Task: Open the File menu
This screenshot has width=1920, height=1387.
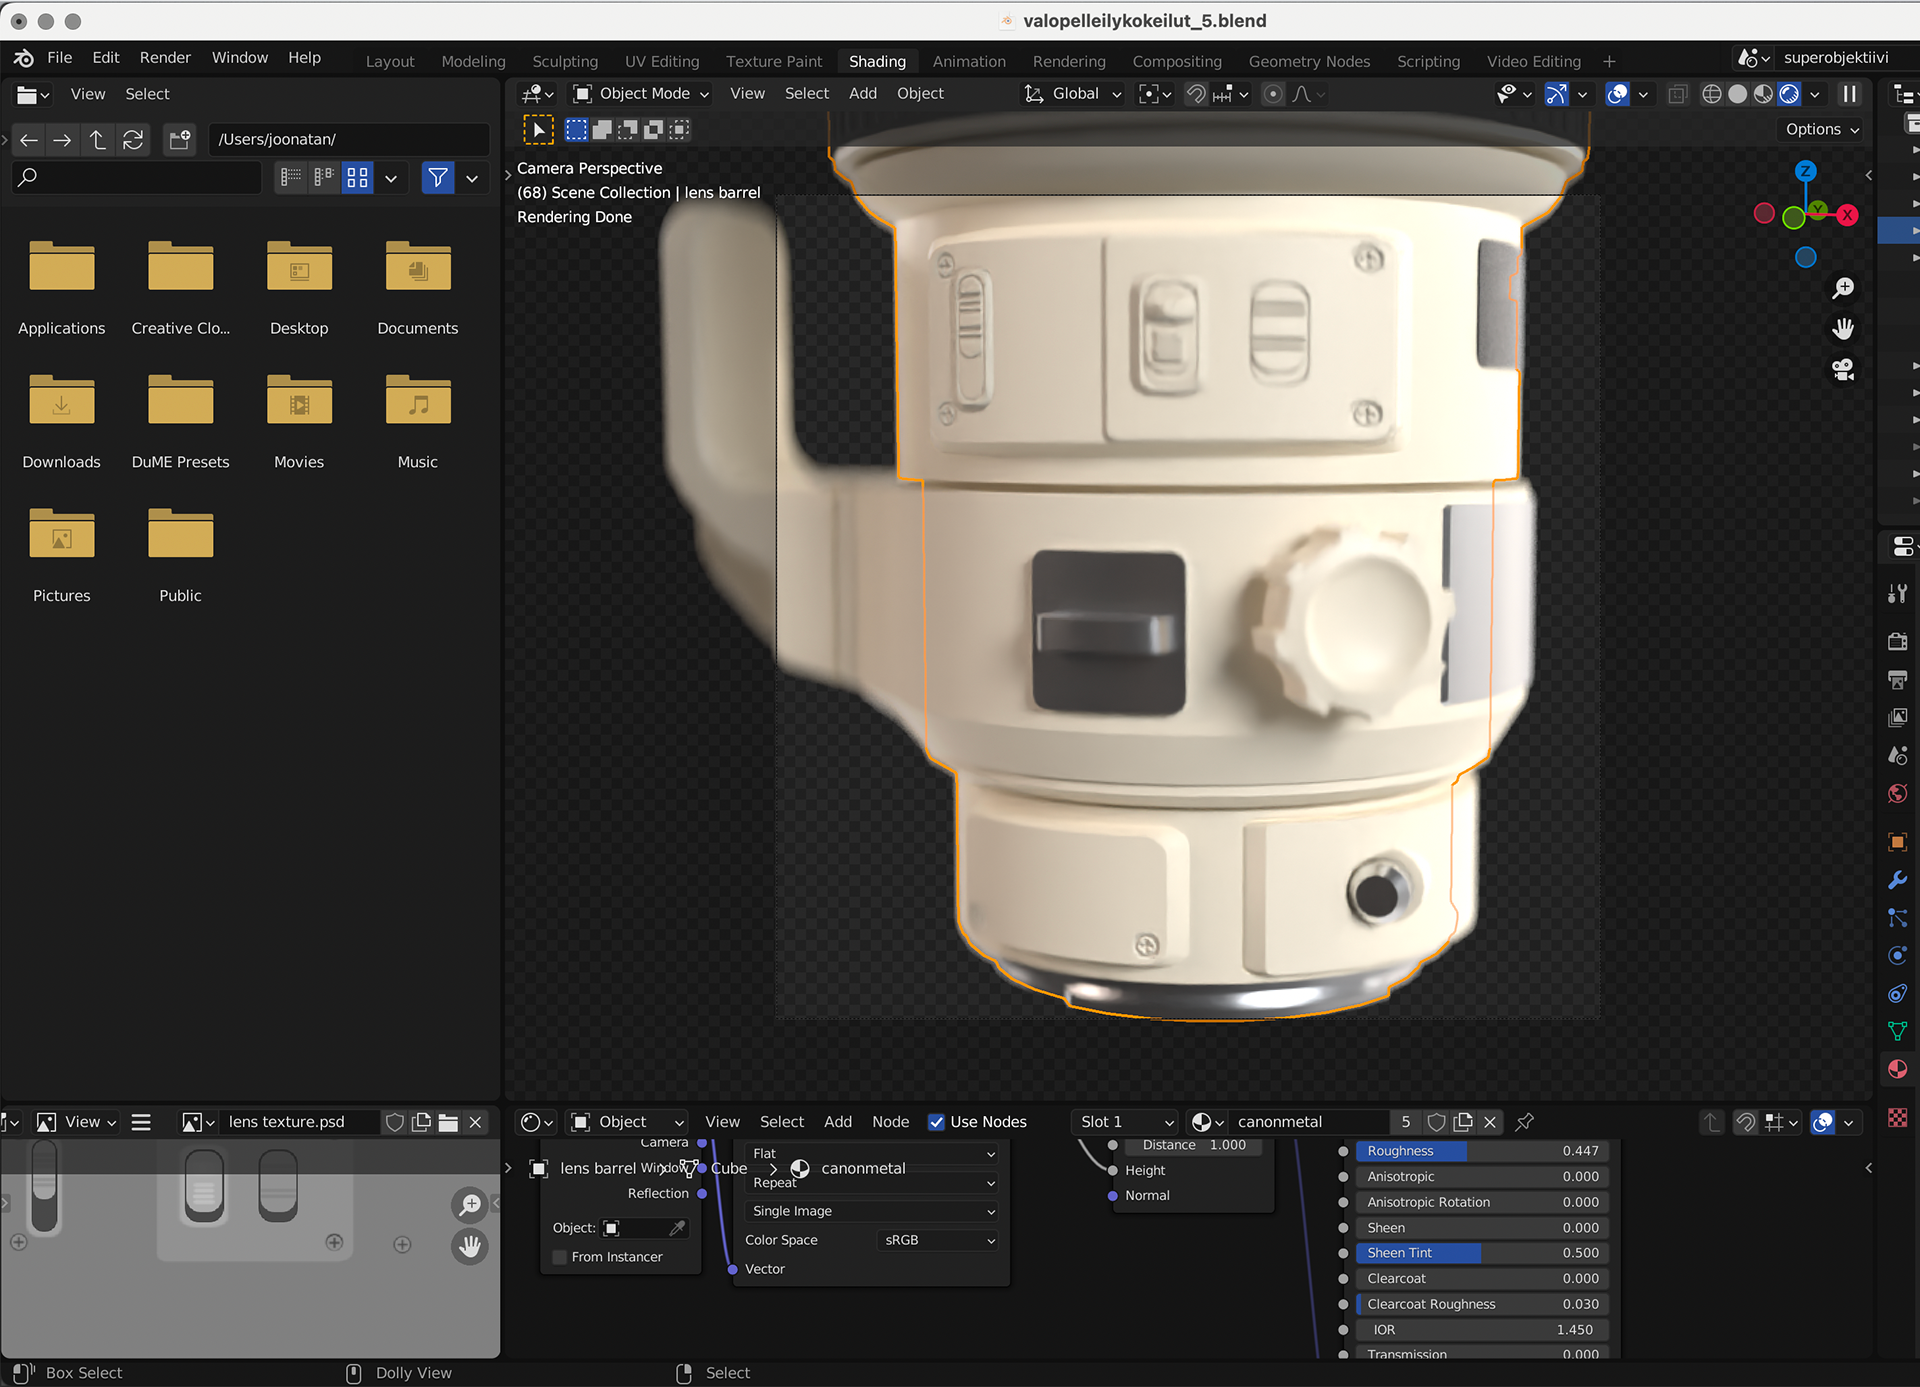Action: [60, 58]
